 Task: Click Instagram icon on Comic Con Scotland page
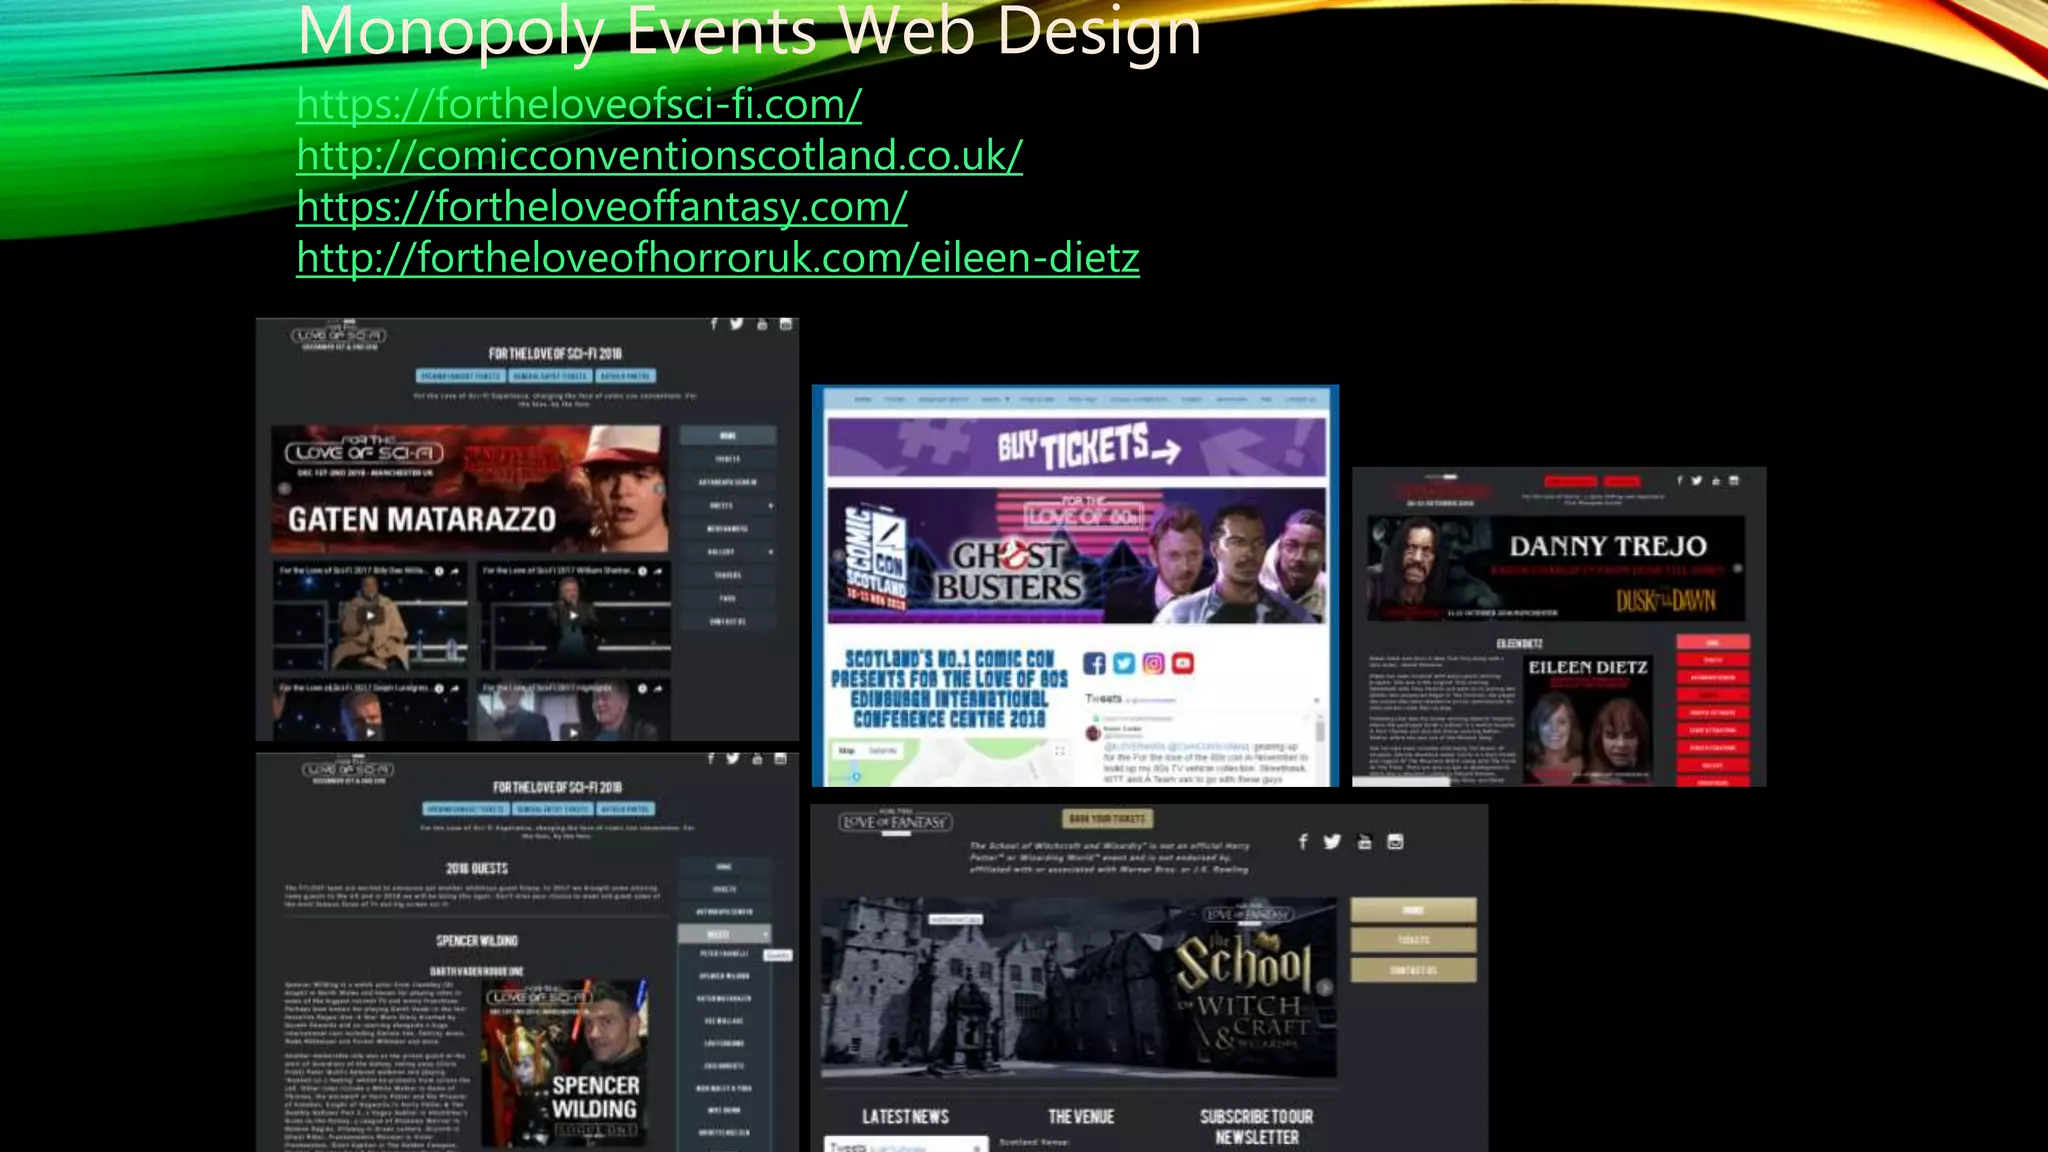tap(1153, 664)
